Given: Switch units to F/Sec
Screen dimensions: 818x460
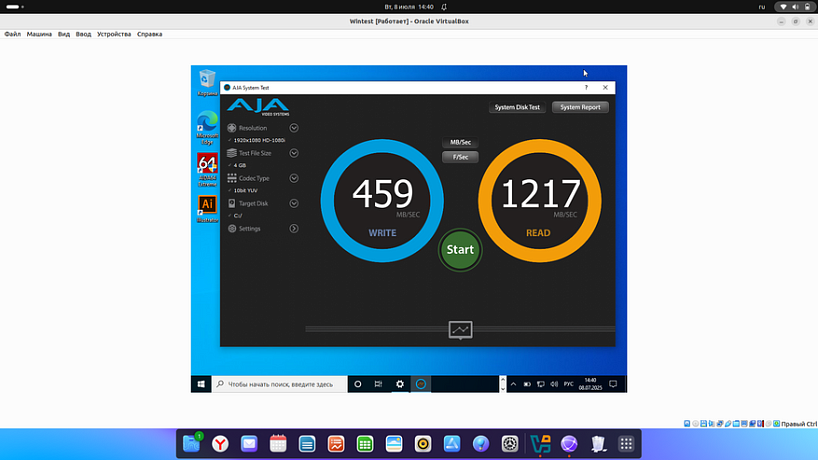Looking at the screenshot, I should pos(461,157).
